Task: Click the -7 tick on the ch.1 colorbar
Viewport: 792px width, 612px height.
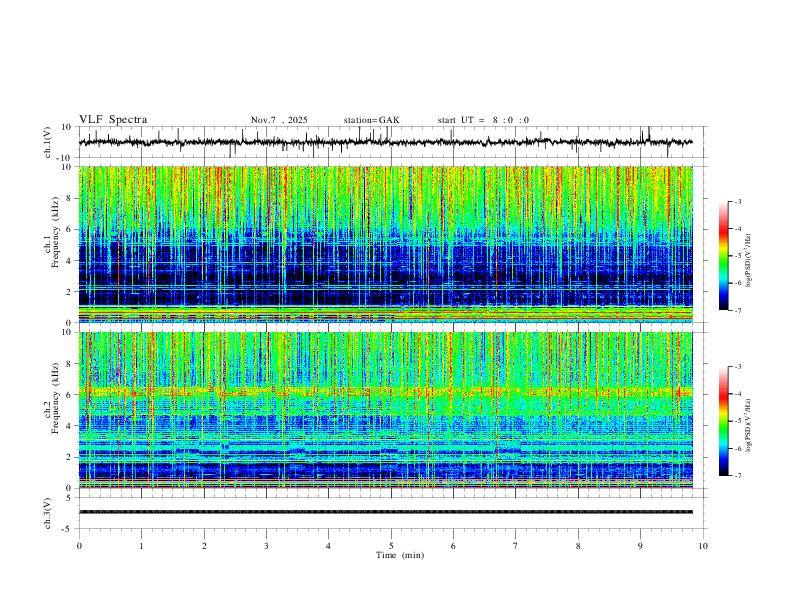Action: tap(738, 311)
